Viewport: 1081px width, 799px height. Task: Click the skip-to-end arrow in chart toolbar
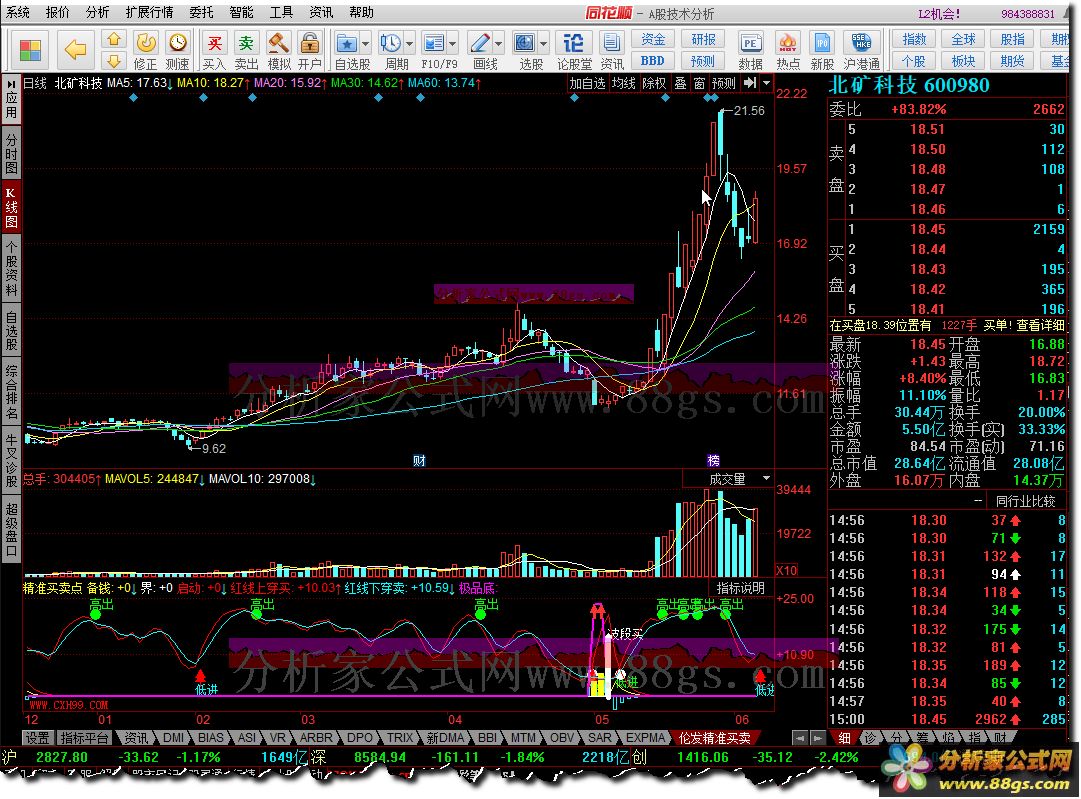(x=750, y=83)
